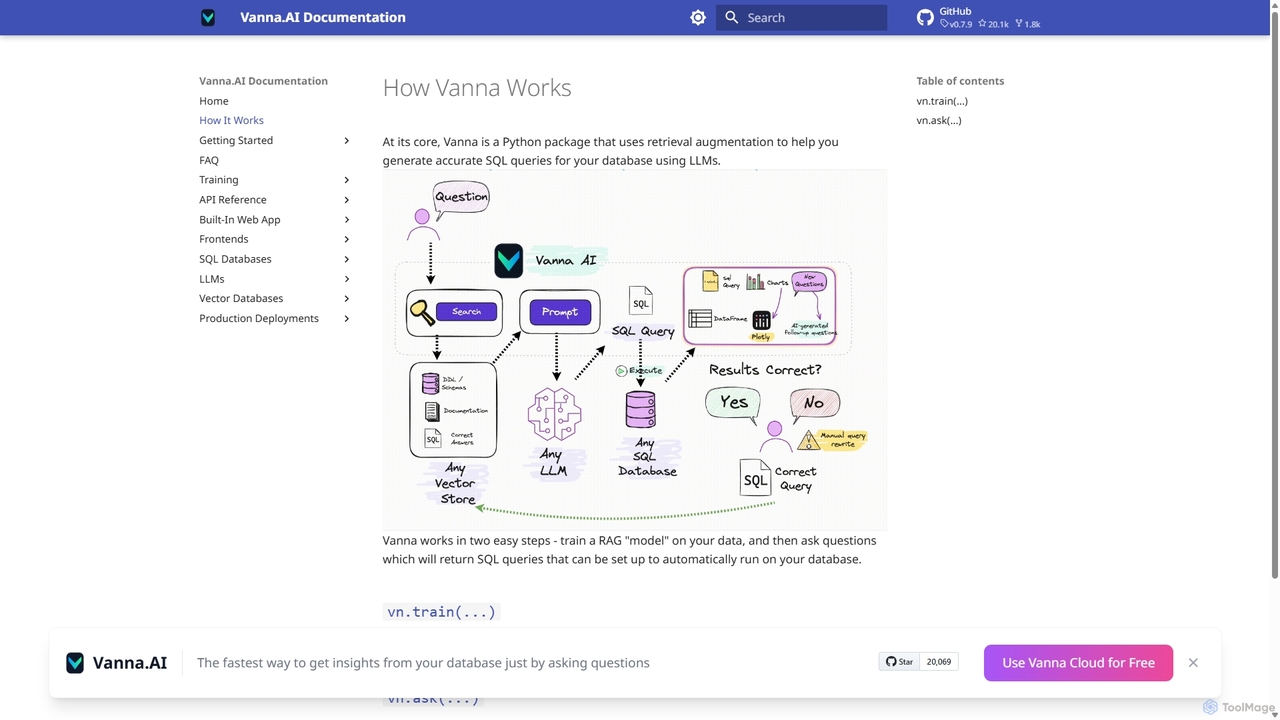This screenshot has width=1280, height=720.
Task: Expand the Frontends chevron
Action: (347, 239)
